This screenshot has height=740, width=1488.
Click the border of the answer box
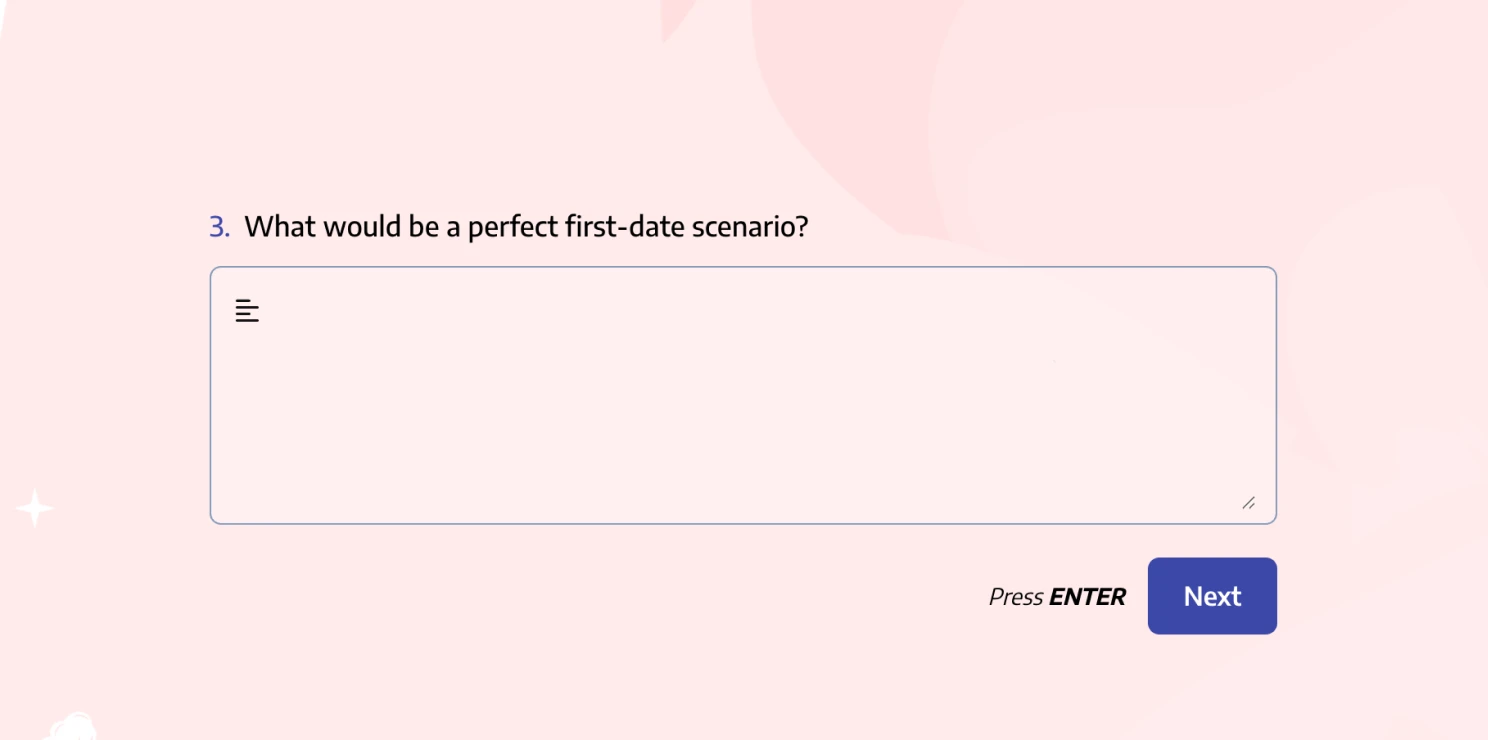click(x=744, y=267)
